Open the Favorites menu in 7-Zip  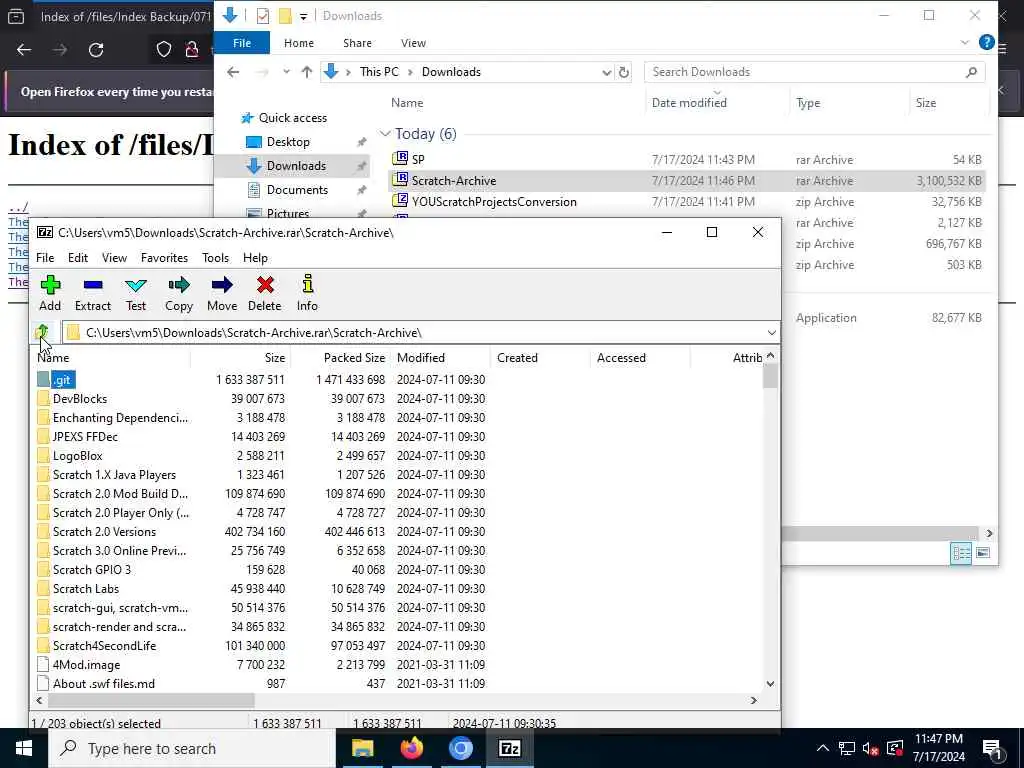point(165,258)
